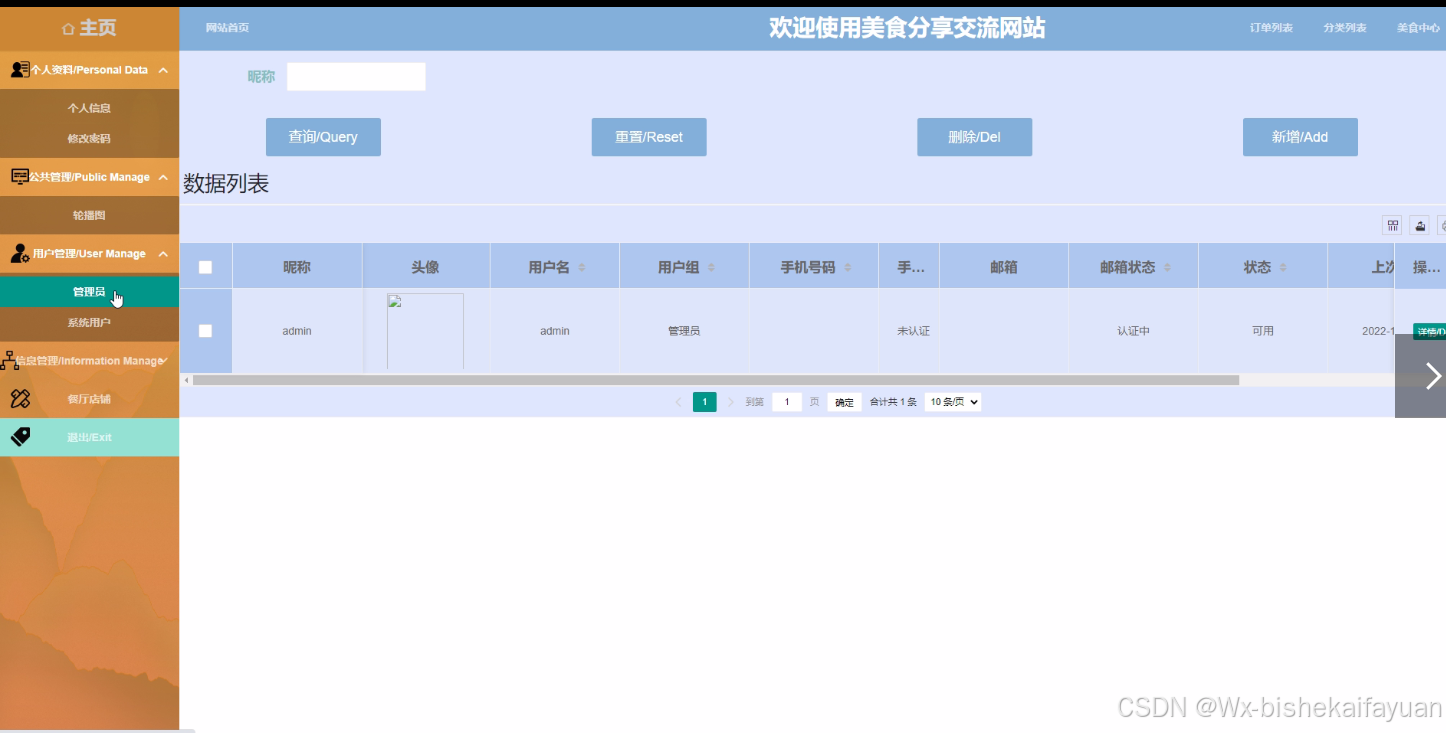
Task: Go to next page arrow in pagination
Action: [731, 402]
